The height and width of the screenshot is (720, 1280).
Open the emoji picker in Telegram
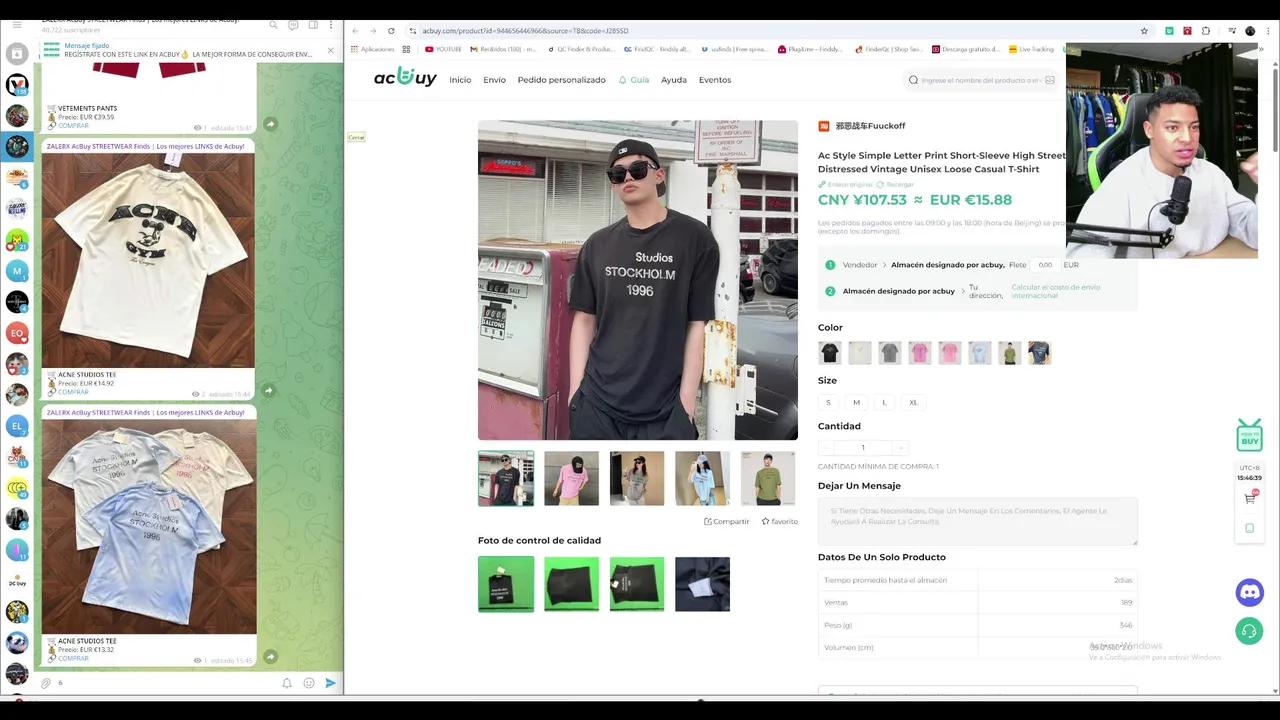(x=309, y=683)
